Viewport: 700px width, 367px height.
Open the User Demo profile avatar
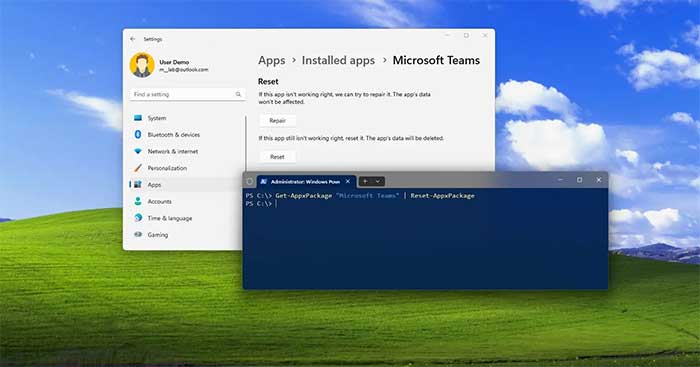point(142,65)
